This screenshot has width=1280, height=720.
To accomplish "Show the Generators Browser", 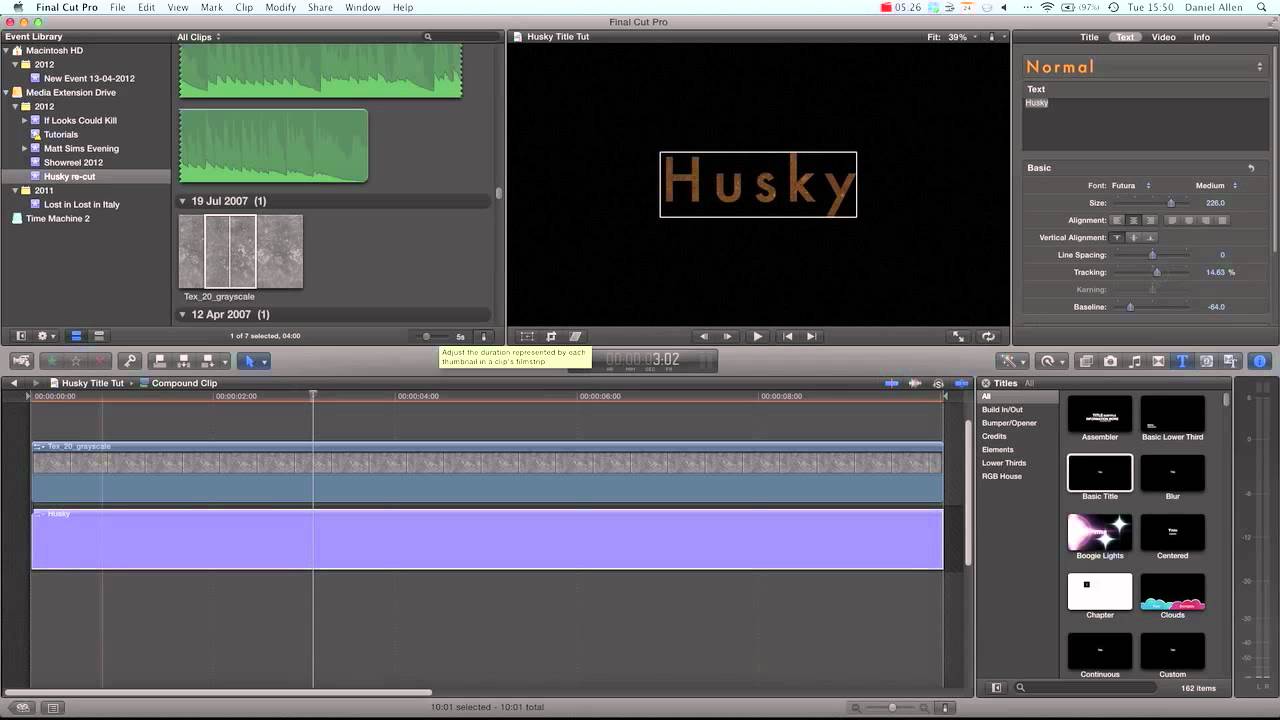I will 1206,361.
